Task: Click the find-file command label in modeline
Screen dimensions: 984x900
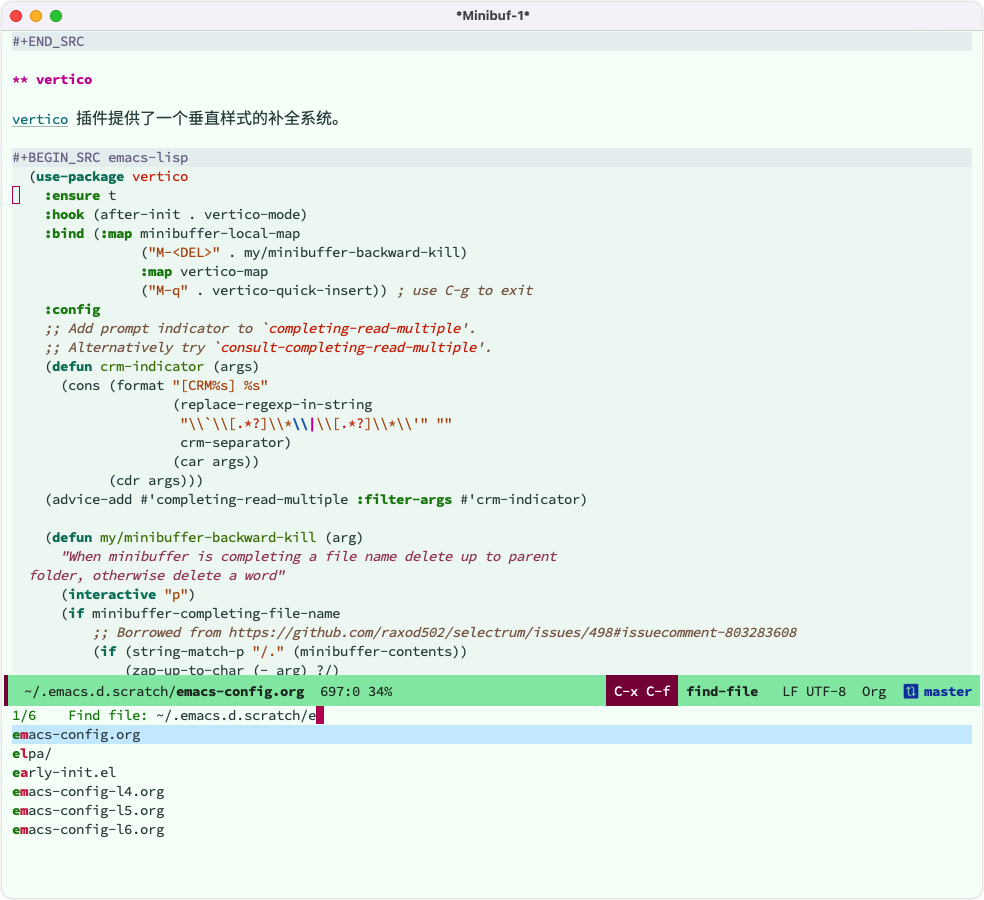Action: click(722, 692)
